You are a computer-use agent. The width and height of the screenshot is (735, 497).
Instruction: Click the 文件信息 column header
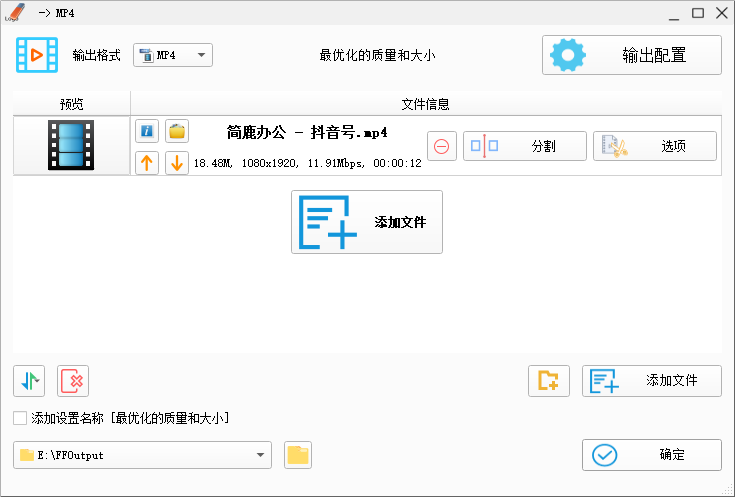[426, 104]
